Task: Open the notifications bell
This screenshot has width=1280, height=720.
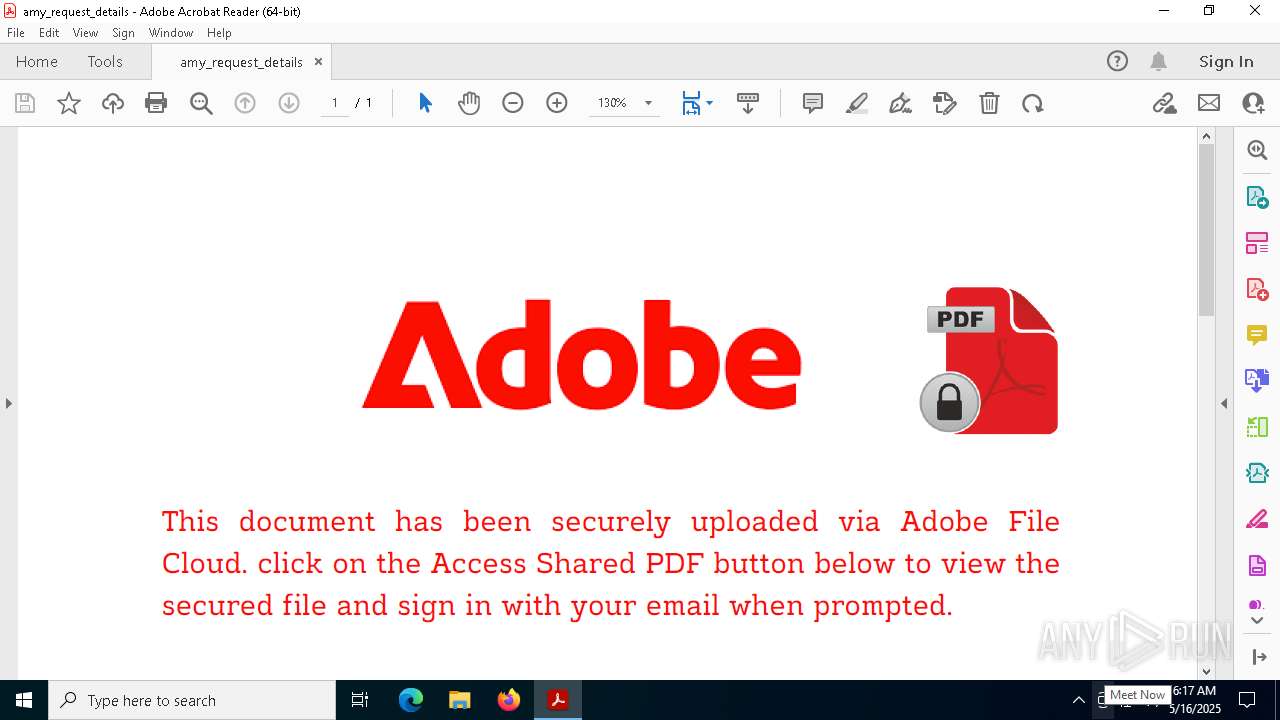Action: (1158, 61)
